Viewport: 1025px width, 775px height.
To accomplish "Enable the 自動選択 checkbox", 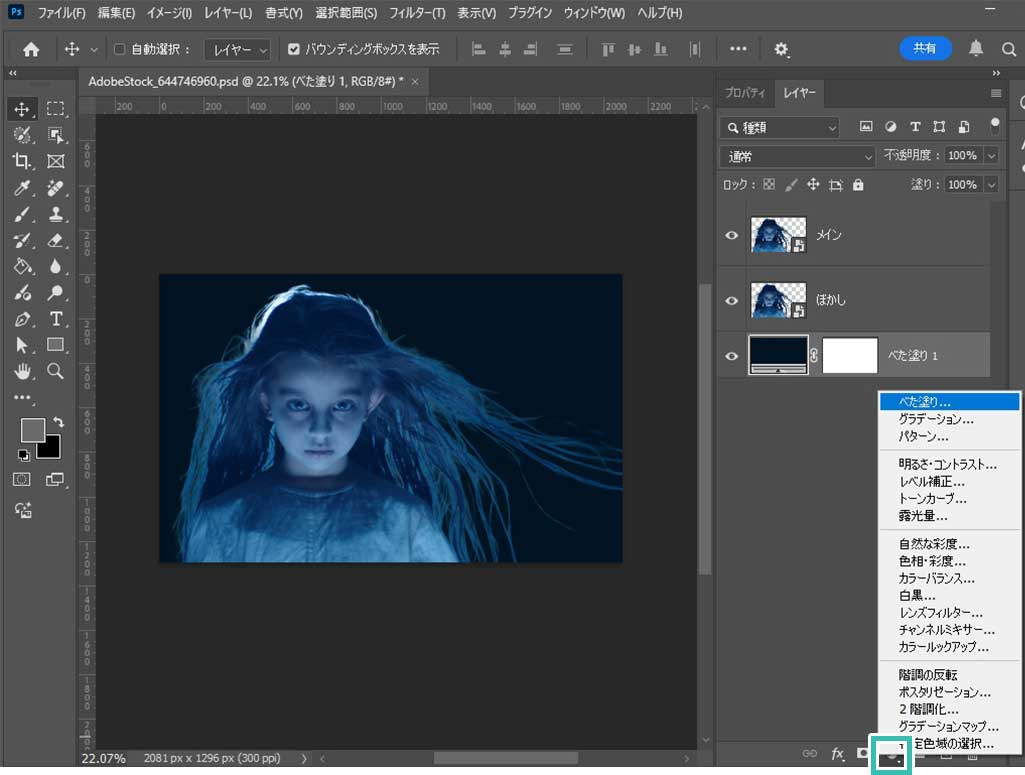I will point(120,49).
